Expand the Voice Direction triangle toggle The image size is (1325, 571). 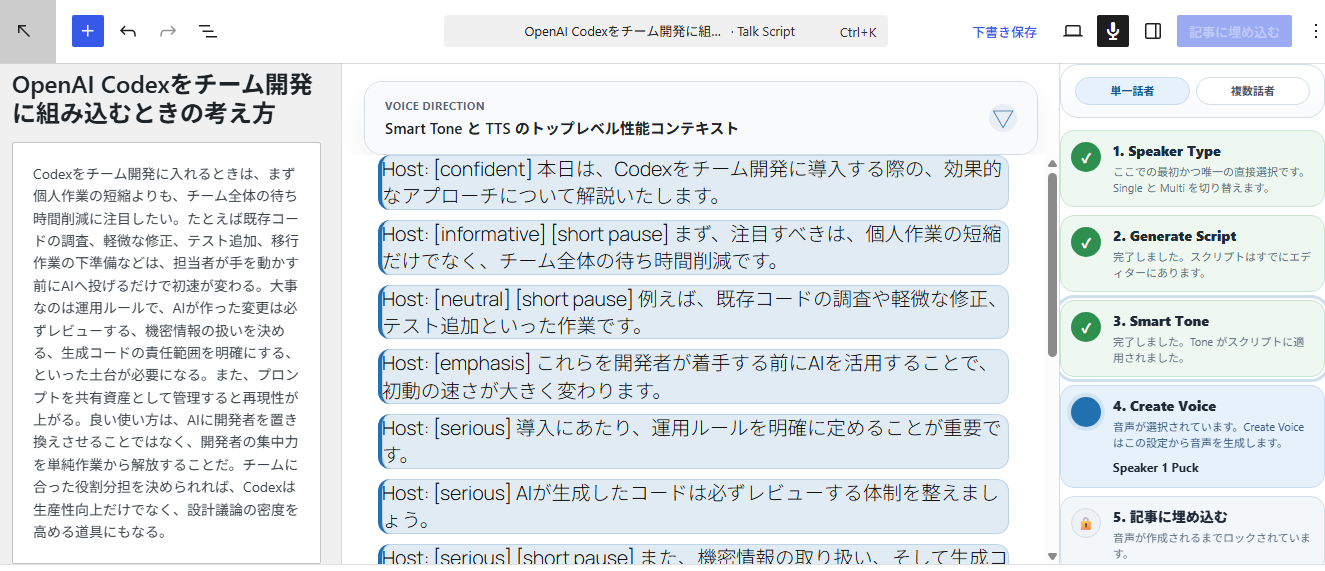1003,118
